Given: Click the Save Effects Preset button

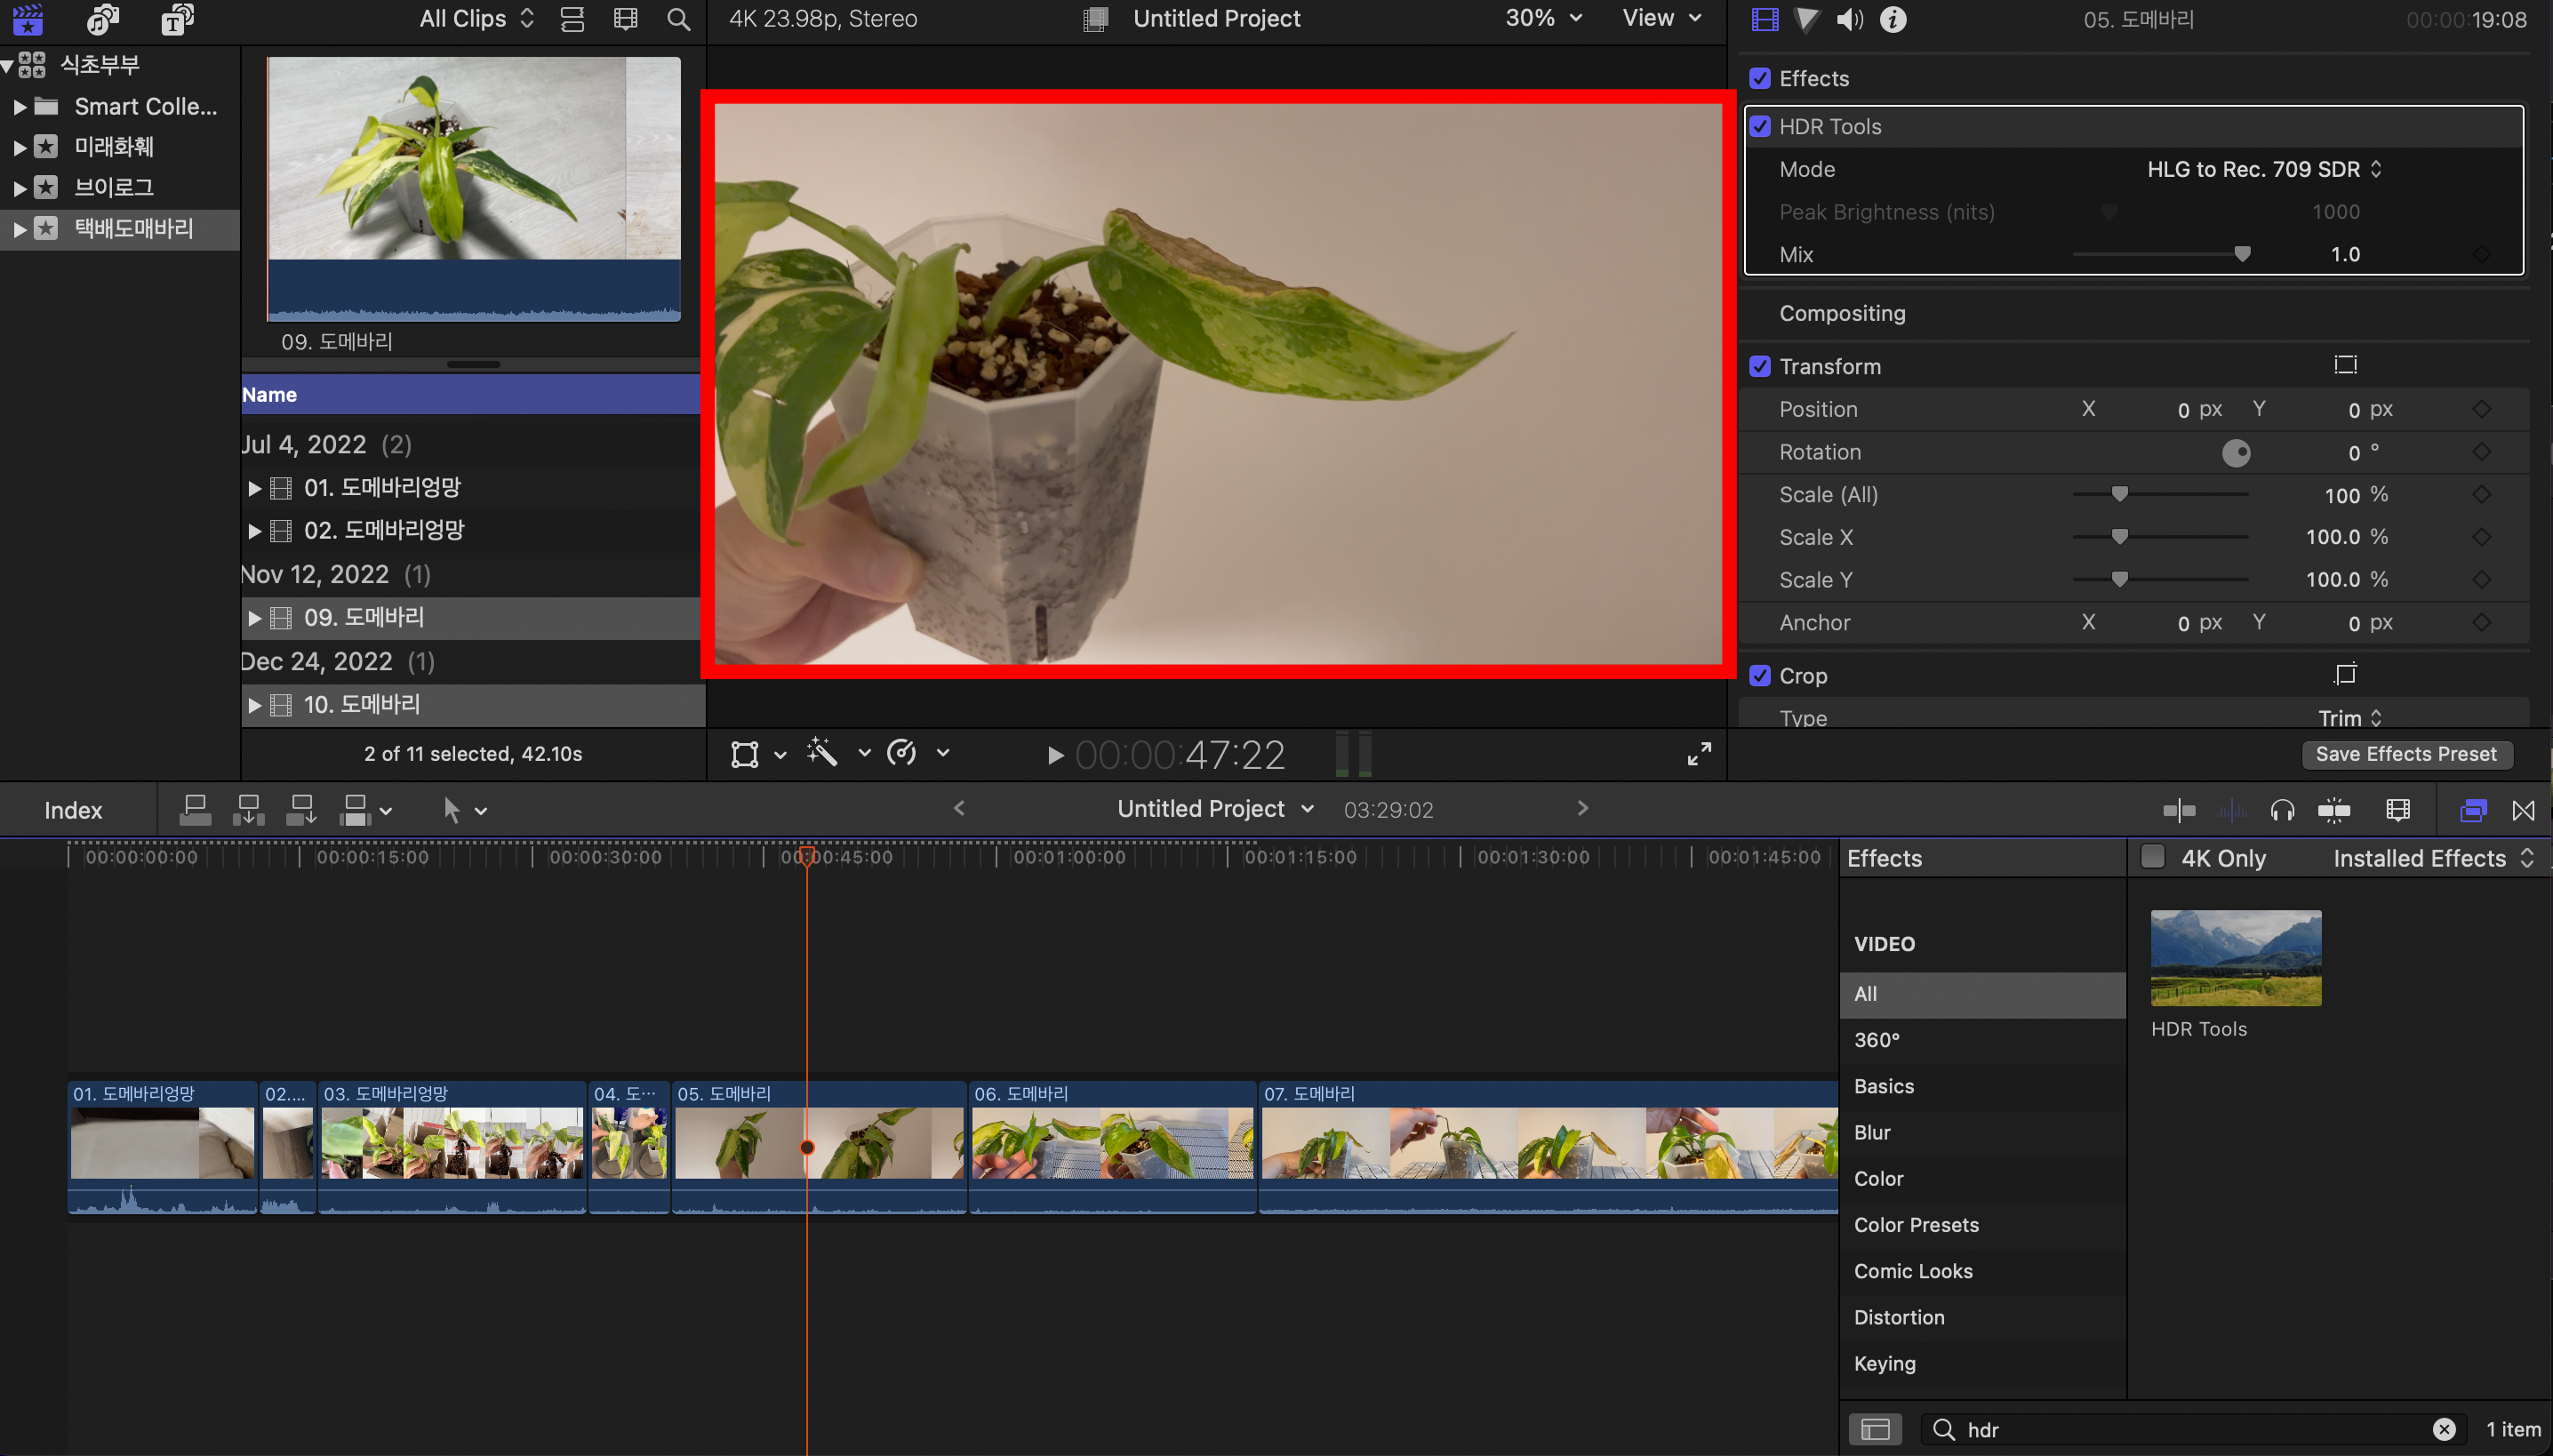Looking at the screenshot, I should pyautogui.click(x=2405, y=754).
